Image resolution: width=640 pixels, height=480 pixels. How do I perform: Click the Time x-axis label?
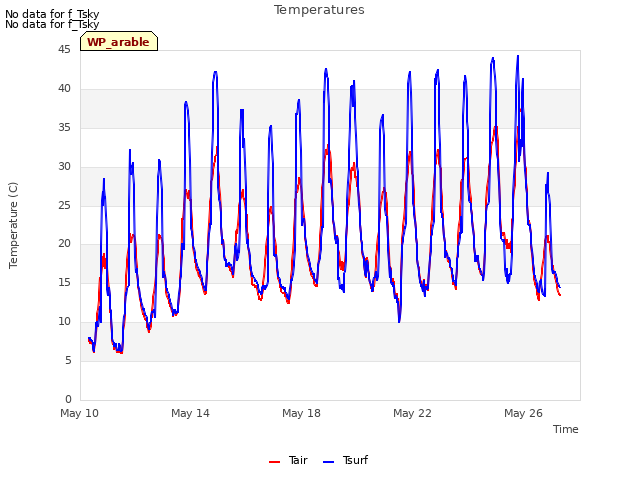566,429
